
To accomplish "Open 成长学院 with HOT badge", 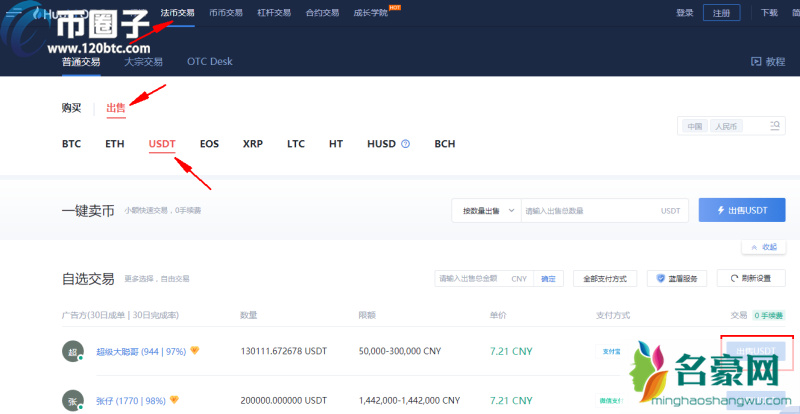I will click(x=377, y=12).
